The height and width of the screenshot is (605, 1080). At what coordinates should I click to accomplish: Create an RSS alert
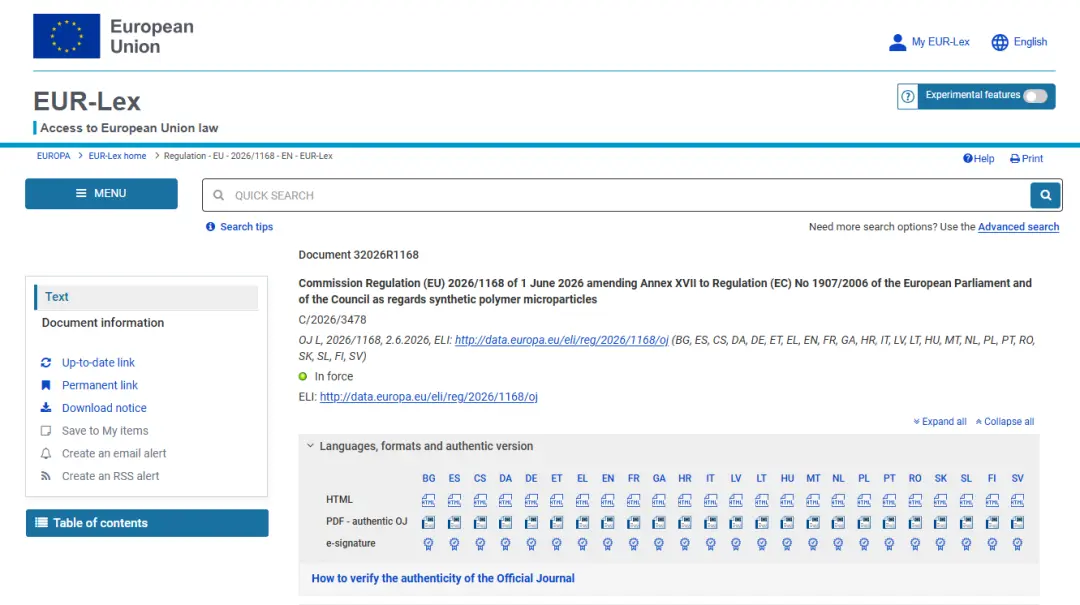(110, 476)
